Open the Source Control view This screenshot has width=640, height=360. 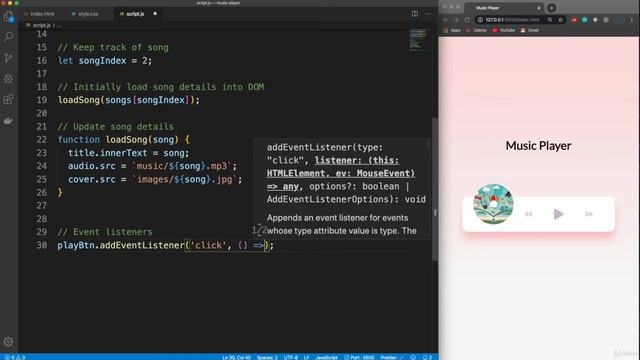(9, 58)
